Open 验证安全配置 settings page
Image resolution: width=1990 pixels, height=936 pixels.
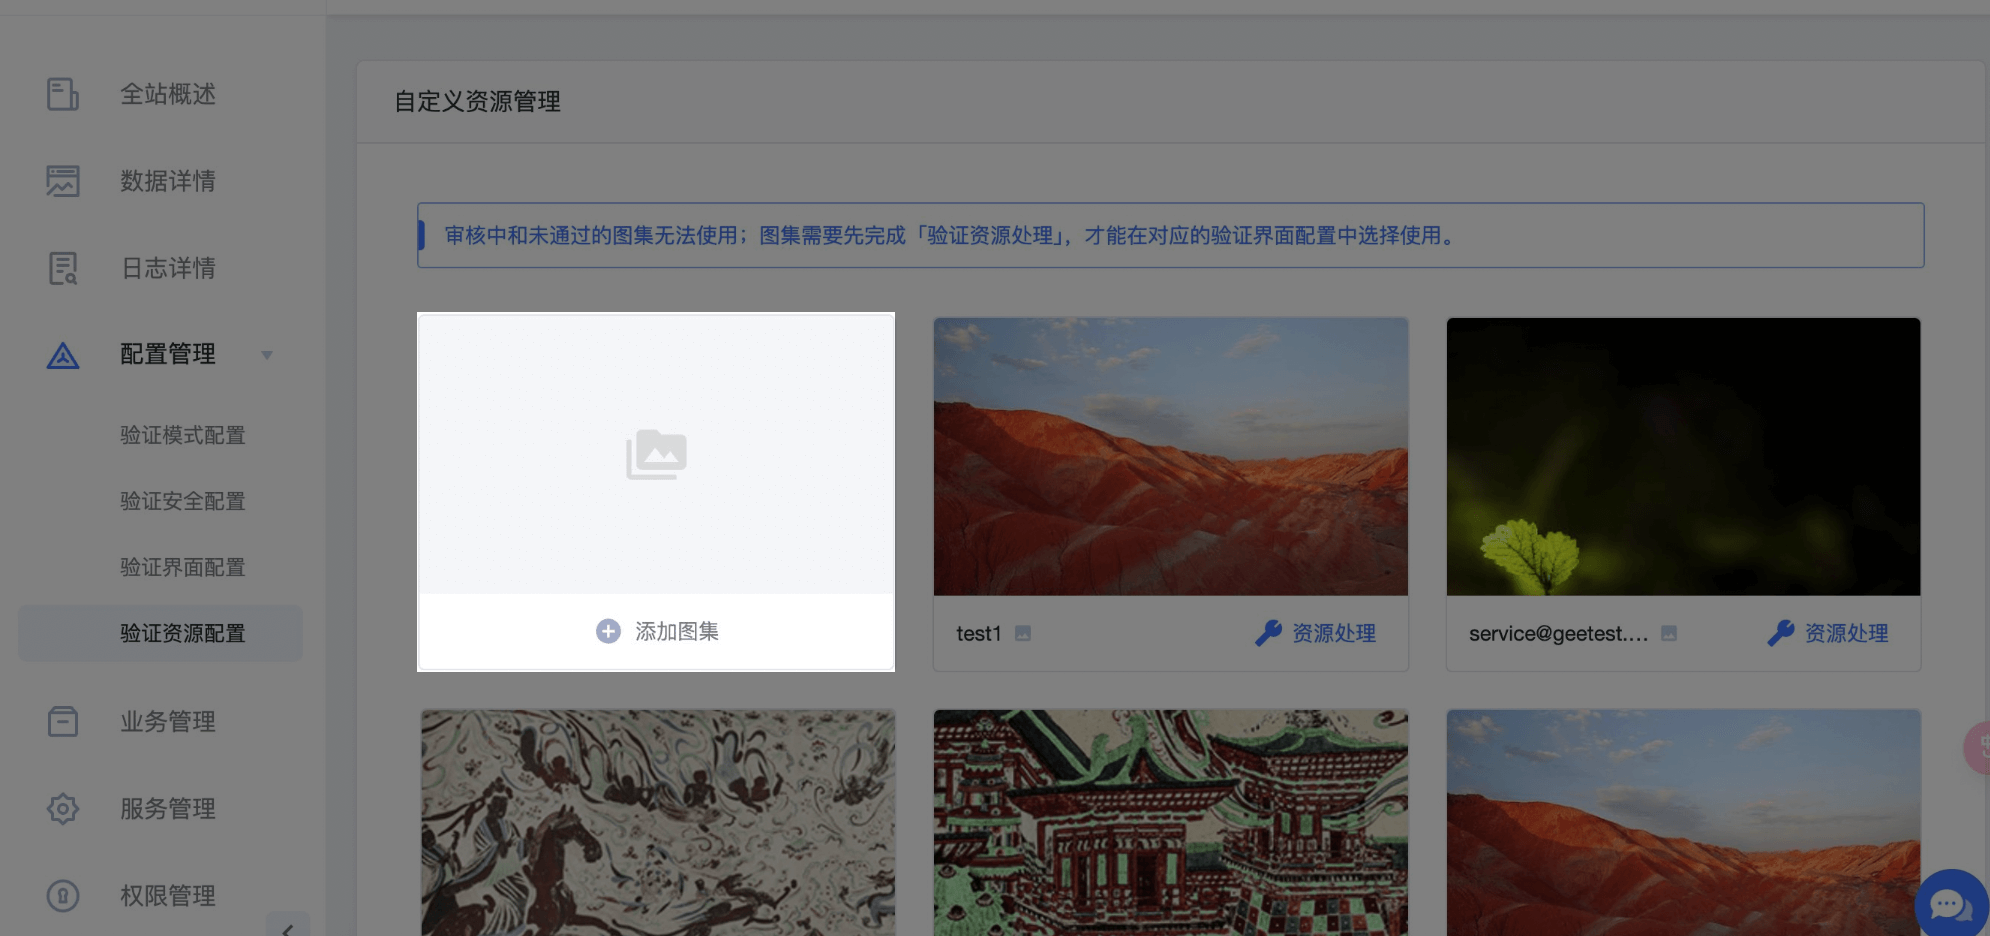pos(181,501)
